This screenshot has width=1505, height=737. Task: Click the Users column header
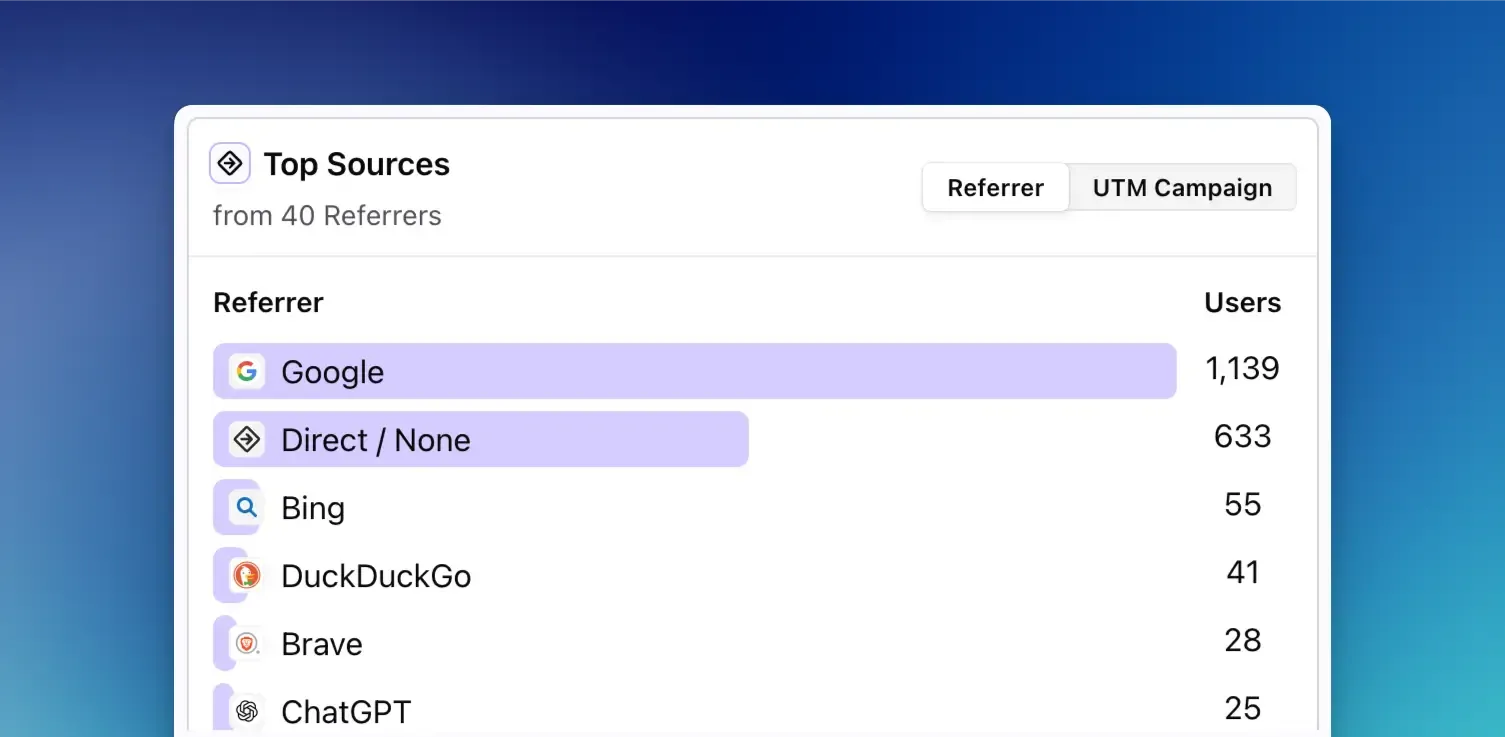pyautogui.click(x=1242, y=302)
